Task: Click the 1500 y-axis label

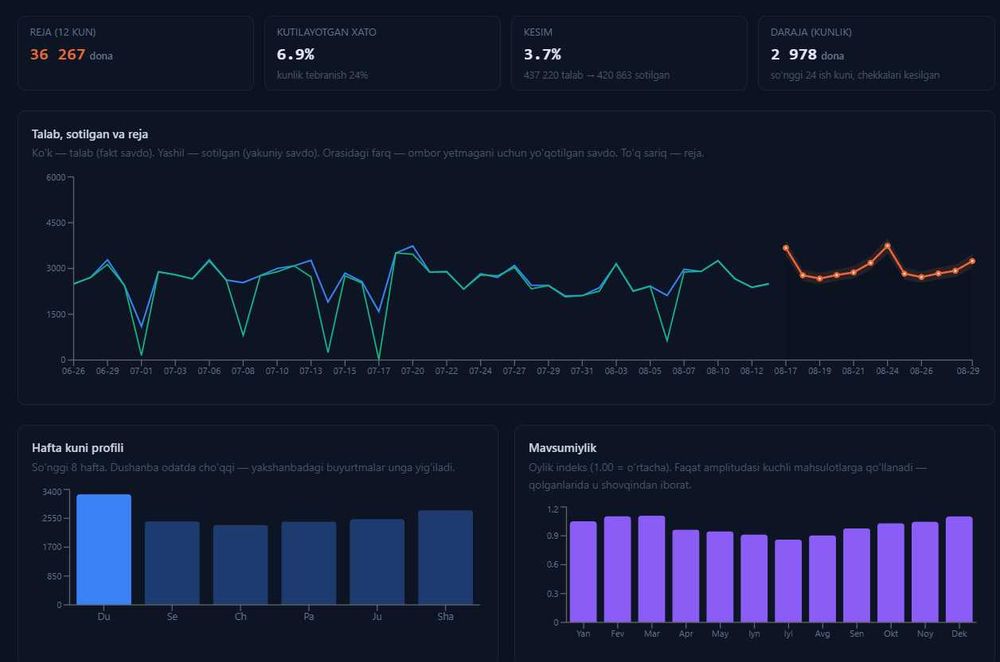Action: [55, 314]
